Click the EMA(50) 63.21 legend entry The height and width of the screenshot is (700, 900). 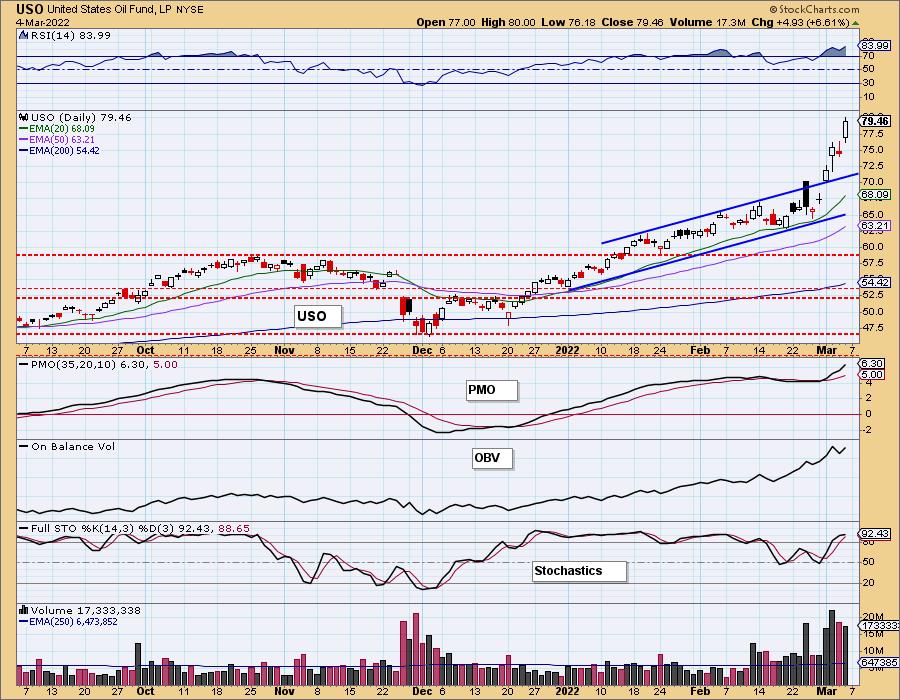point(57,139)
